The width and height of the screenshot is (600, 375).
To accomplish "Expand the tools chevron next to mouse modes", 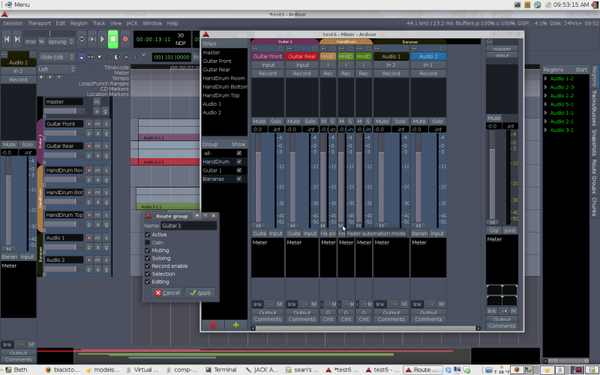I will point(143,55).
